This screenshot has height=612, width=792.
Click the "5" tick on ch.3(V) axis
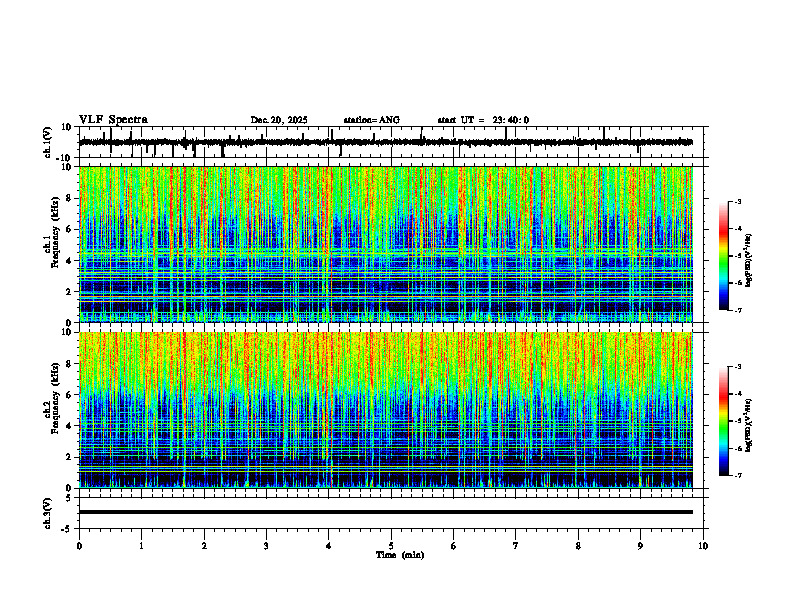coord(70,497)
